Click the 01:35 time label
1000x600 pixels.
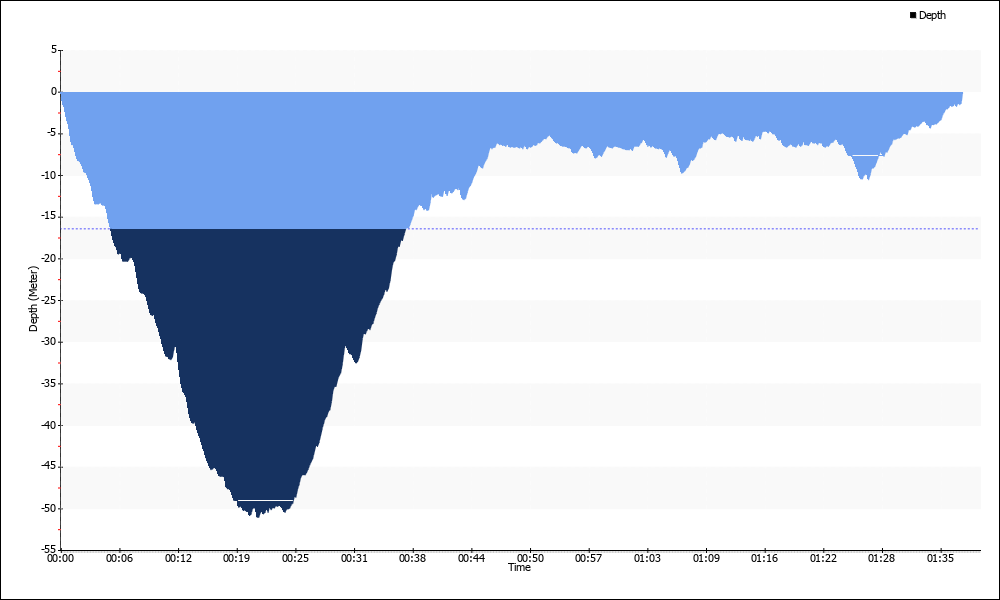tap(941, 559)
